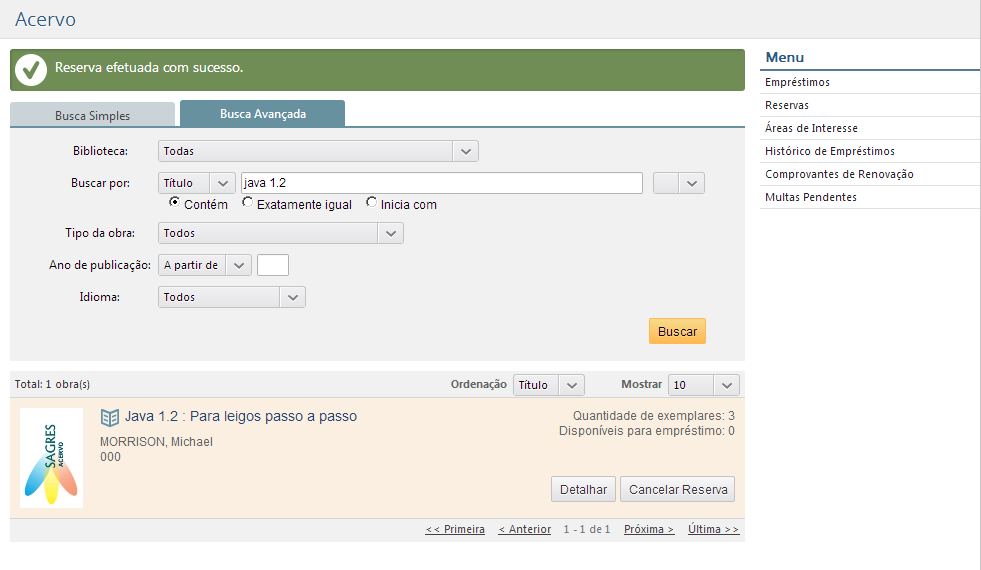The image size is (981, 570).
Task: Click the SAGRES Acervo cover thumbnail
Action: coord(52,458)
